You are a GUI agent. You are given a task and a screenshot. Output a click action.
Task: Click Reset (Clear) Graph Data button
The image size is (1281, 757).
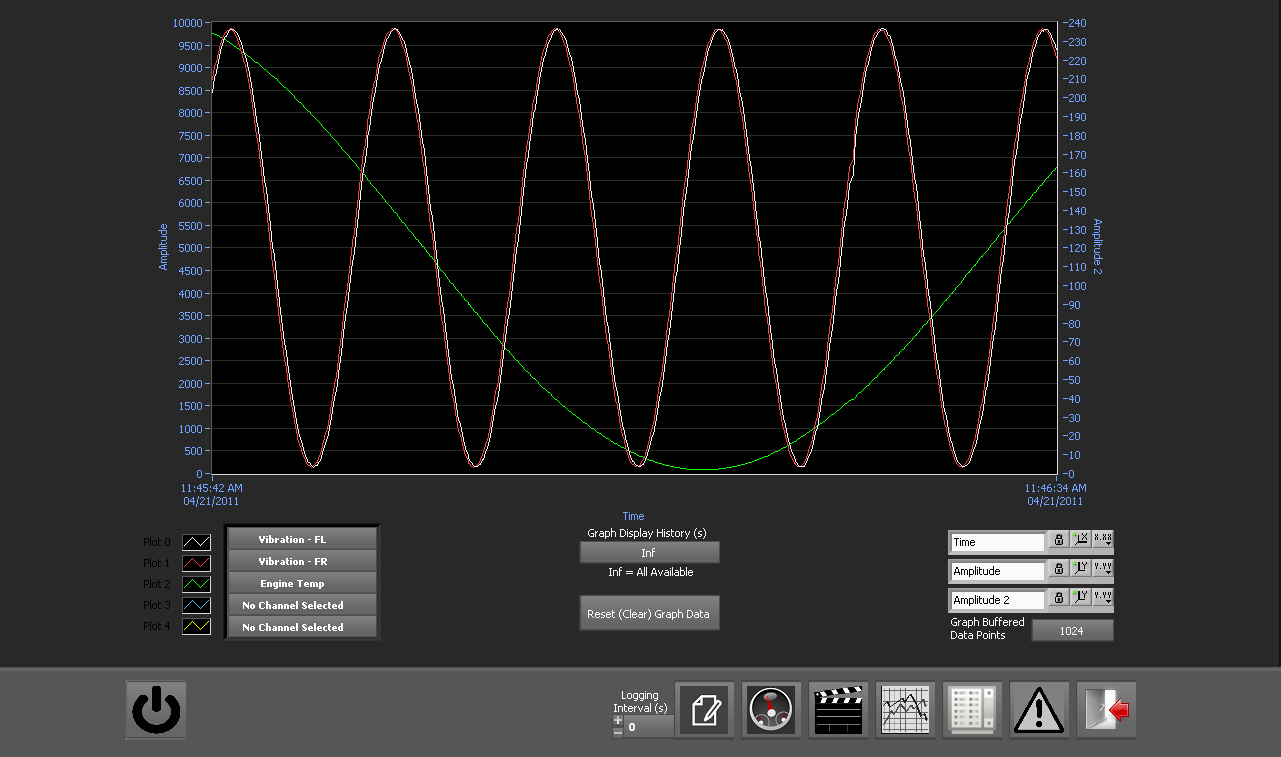[x=649, y=613]
